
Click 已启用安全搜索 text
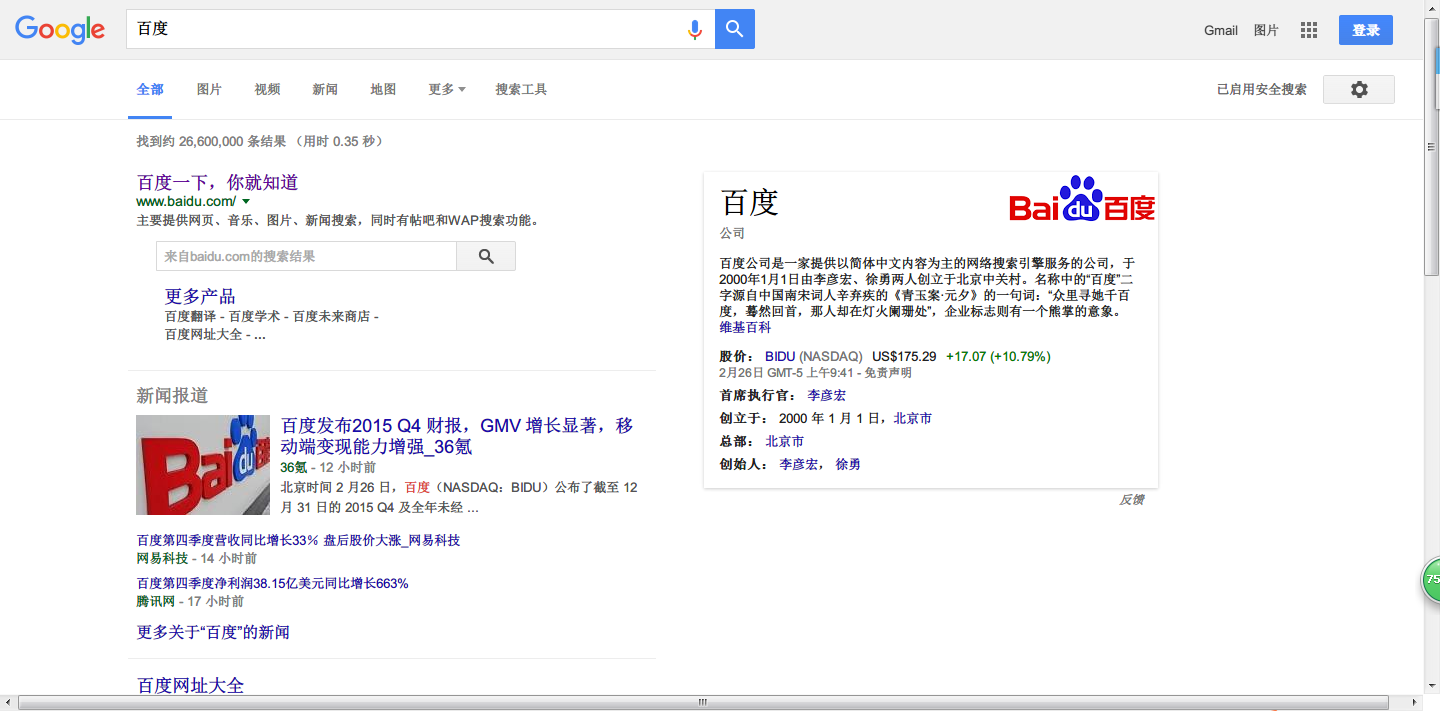click(x=1262, y=89)
